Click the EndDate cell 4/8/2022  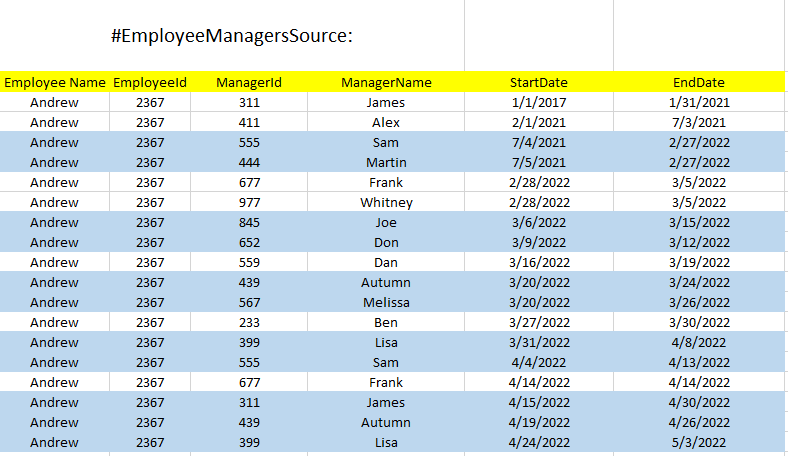click(699, 342)
